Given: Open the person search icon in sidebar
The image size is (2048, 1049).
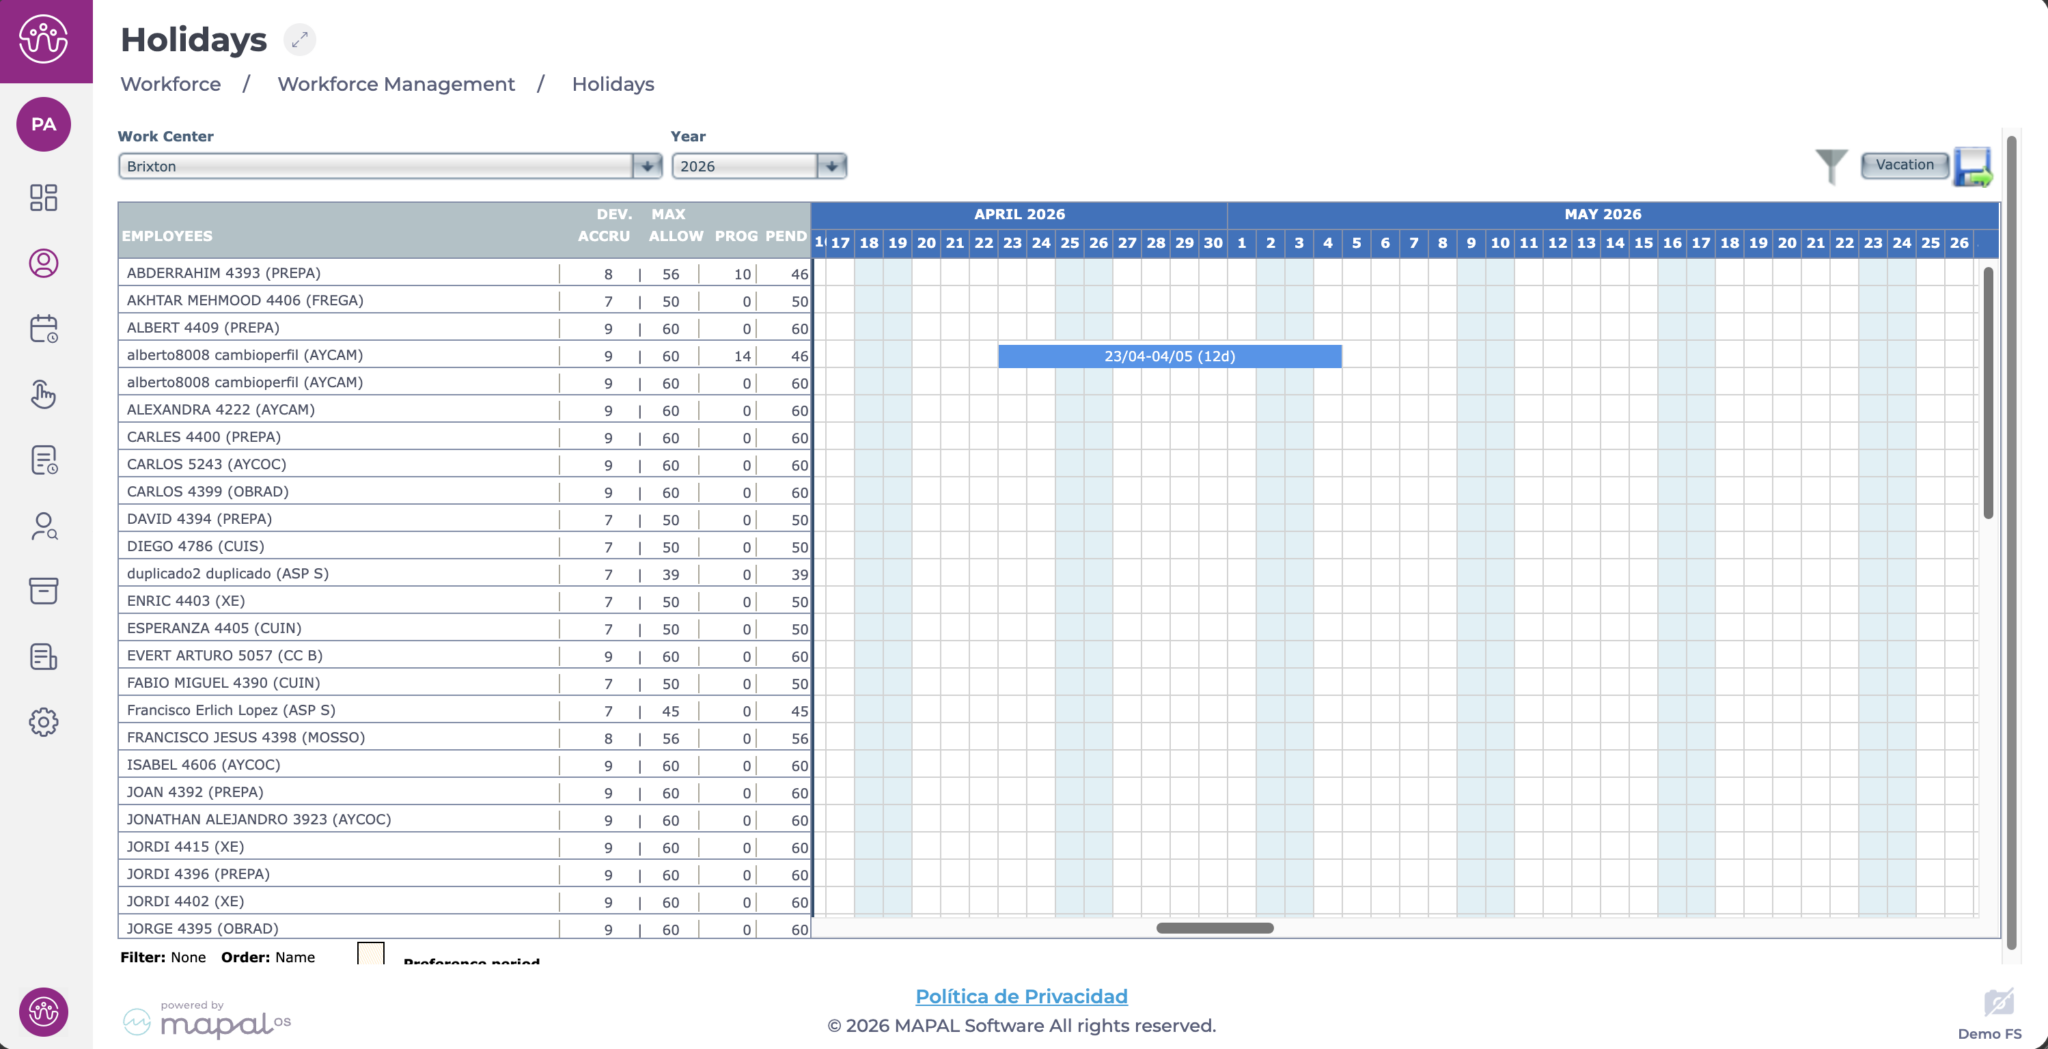Looking at the screenshot, I should (x=44, y=526).
